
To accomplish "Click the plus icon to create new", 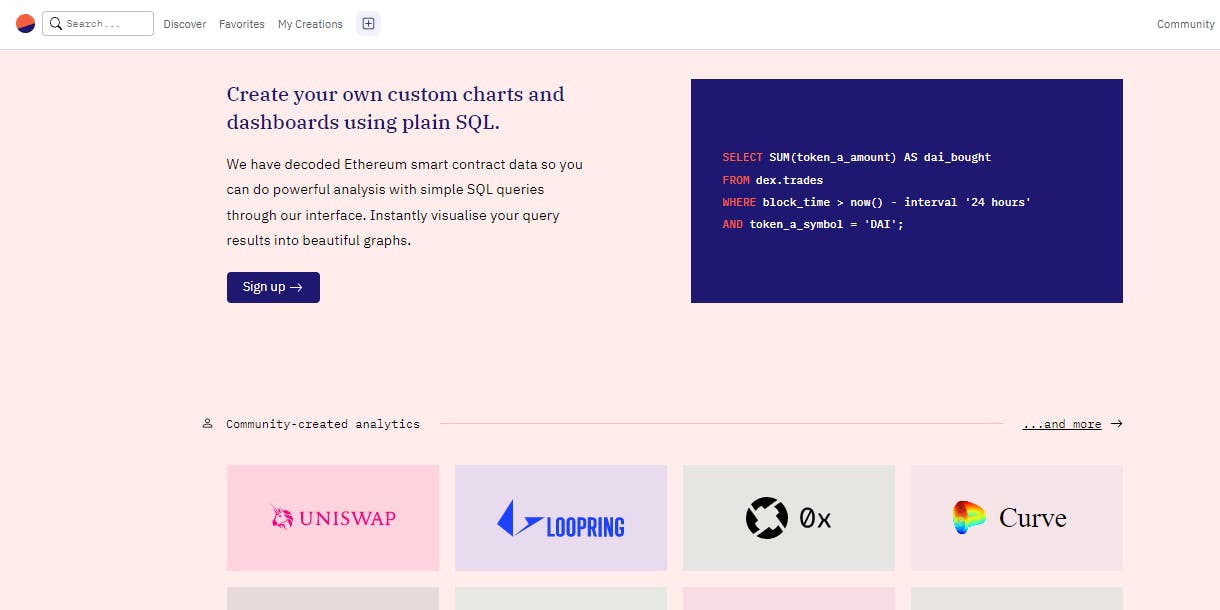I will coord(368,24).
